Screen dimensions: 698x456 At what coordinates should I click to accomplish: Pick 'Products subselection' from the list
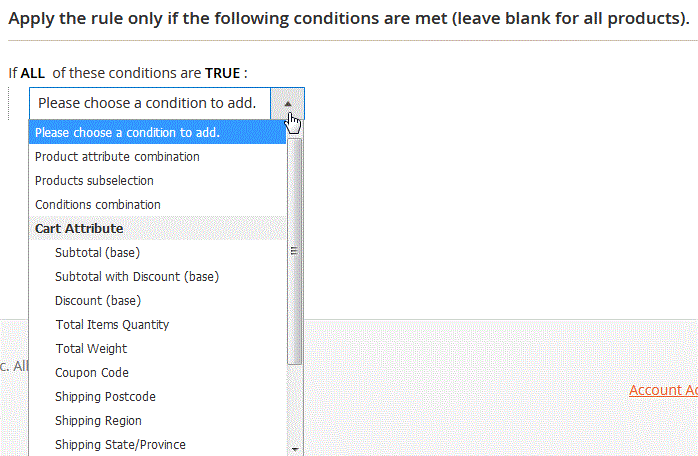(x=94, y=180)
